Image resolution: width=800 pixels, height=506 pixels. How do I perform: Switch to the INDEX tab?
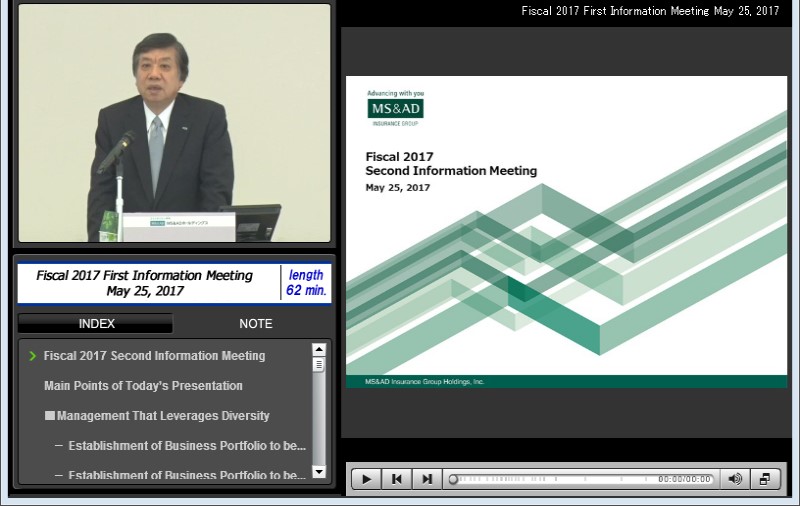pos(96,323)
